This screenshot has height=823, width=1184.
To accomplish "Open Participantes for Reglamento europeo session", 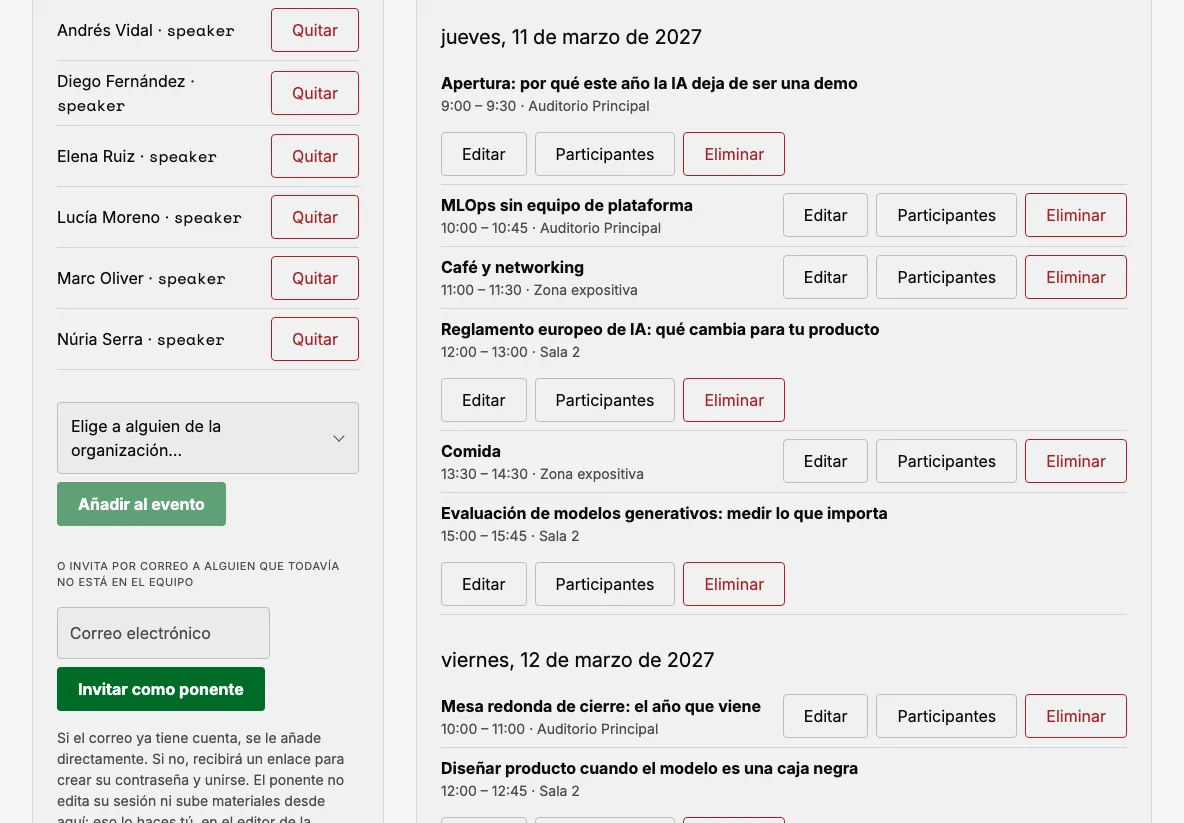I will [x=605, y=400].
